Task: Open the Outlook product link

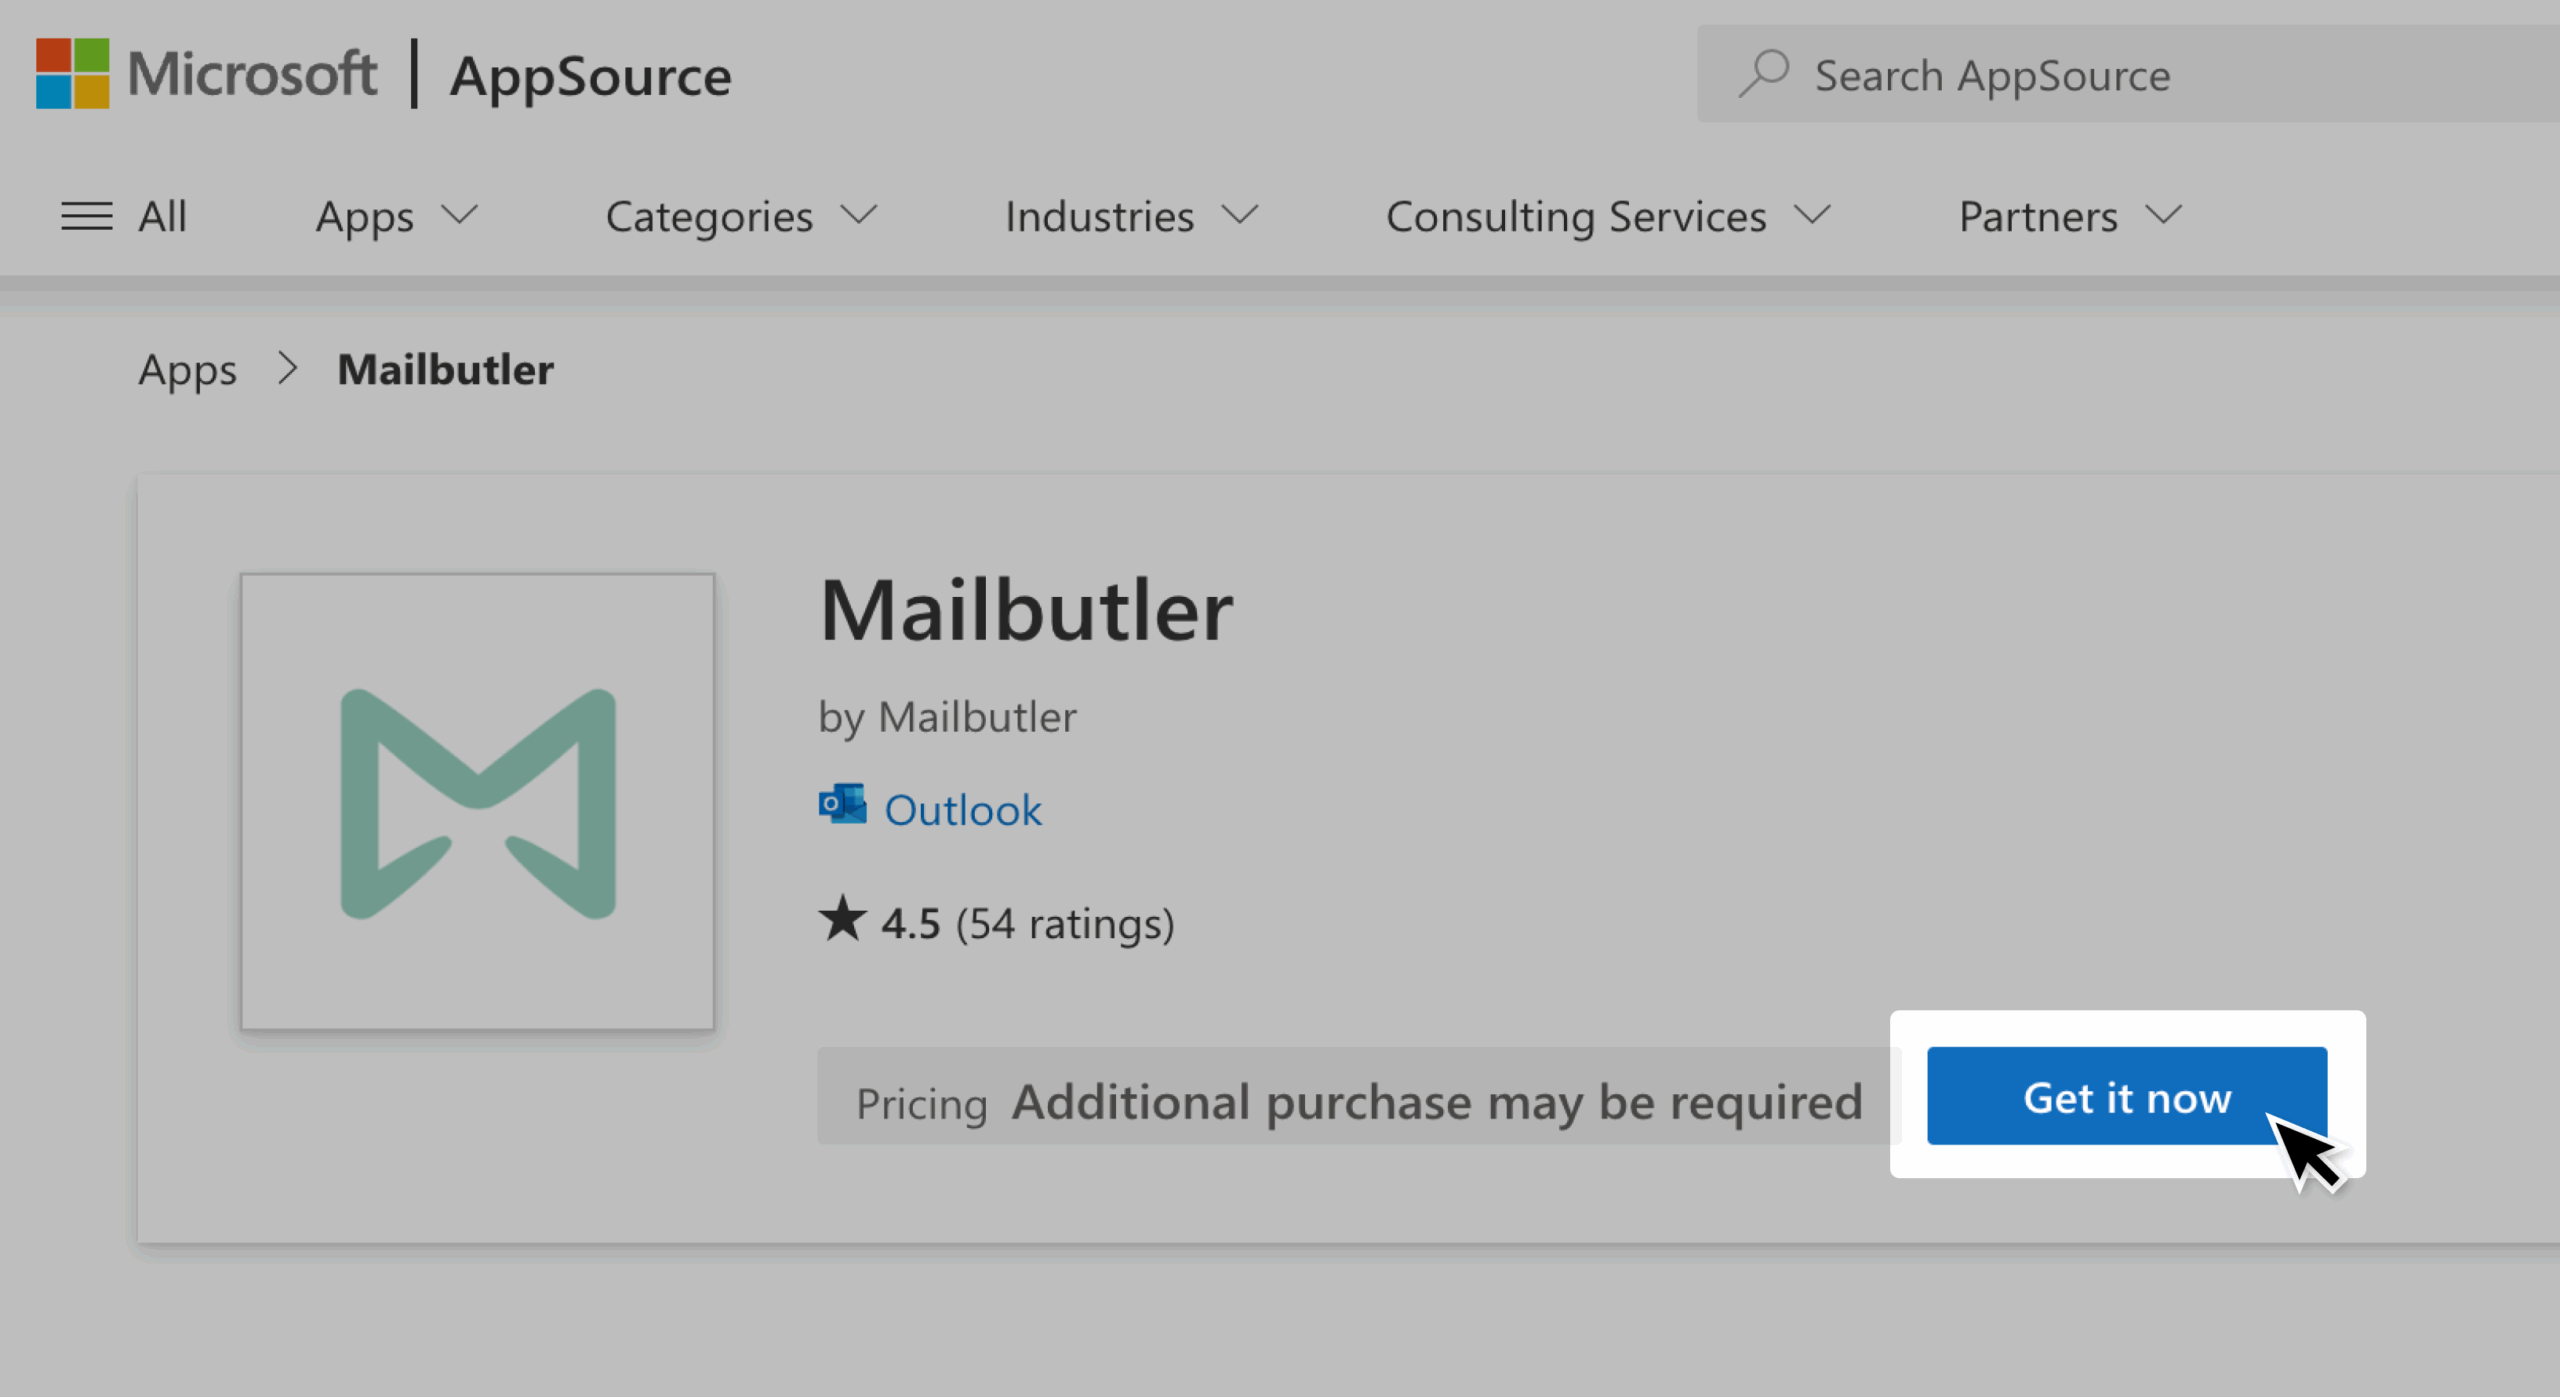Action: pyautogui.click(x=962, y=810)
